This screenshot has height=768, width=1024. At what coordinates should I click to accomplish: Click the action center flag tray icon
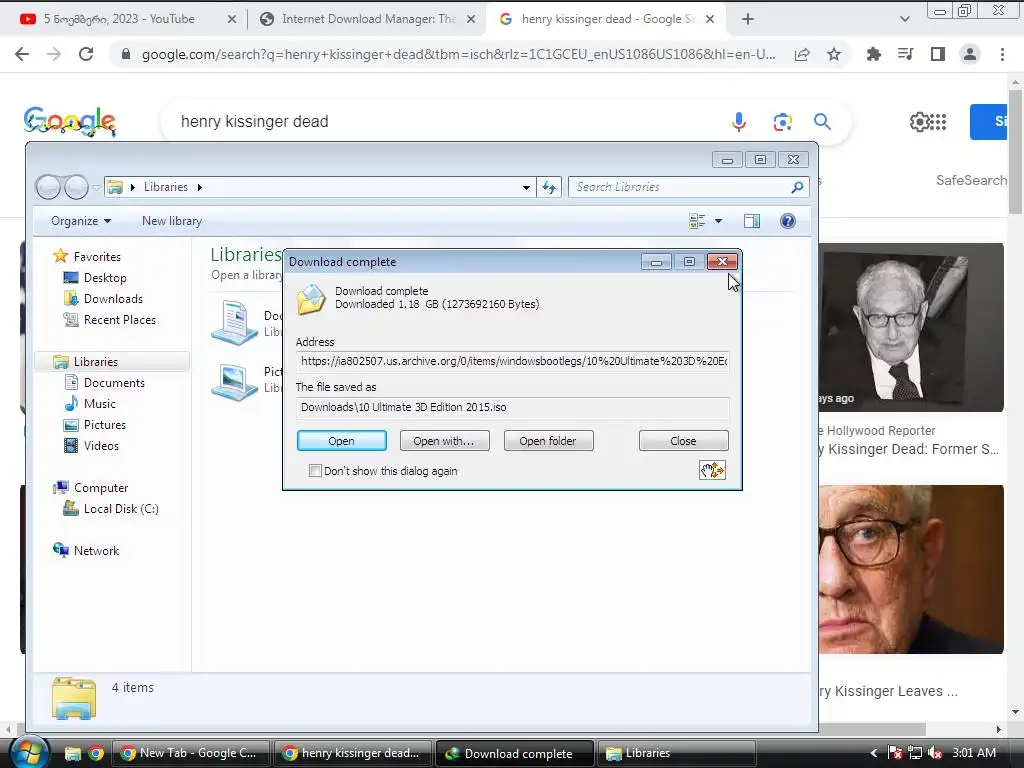(895, 753)
